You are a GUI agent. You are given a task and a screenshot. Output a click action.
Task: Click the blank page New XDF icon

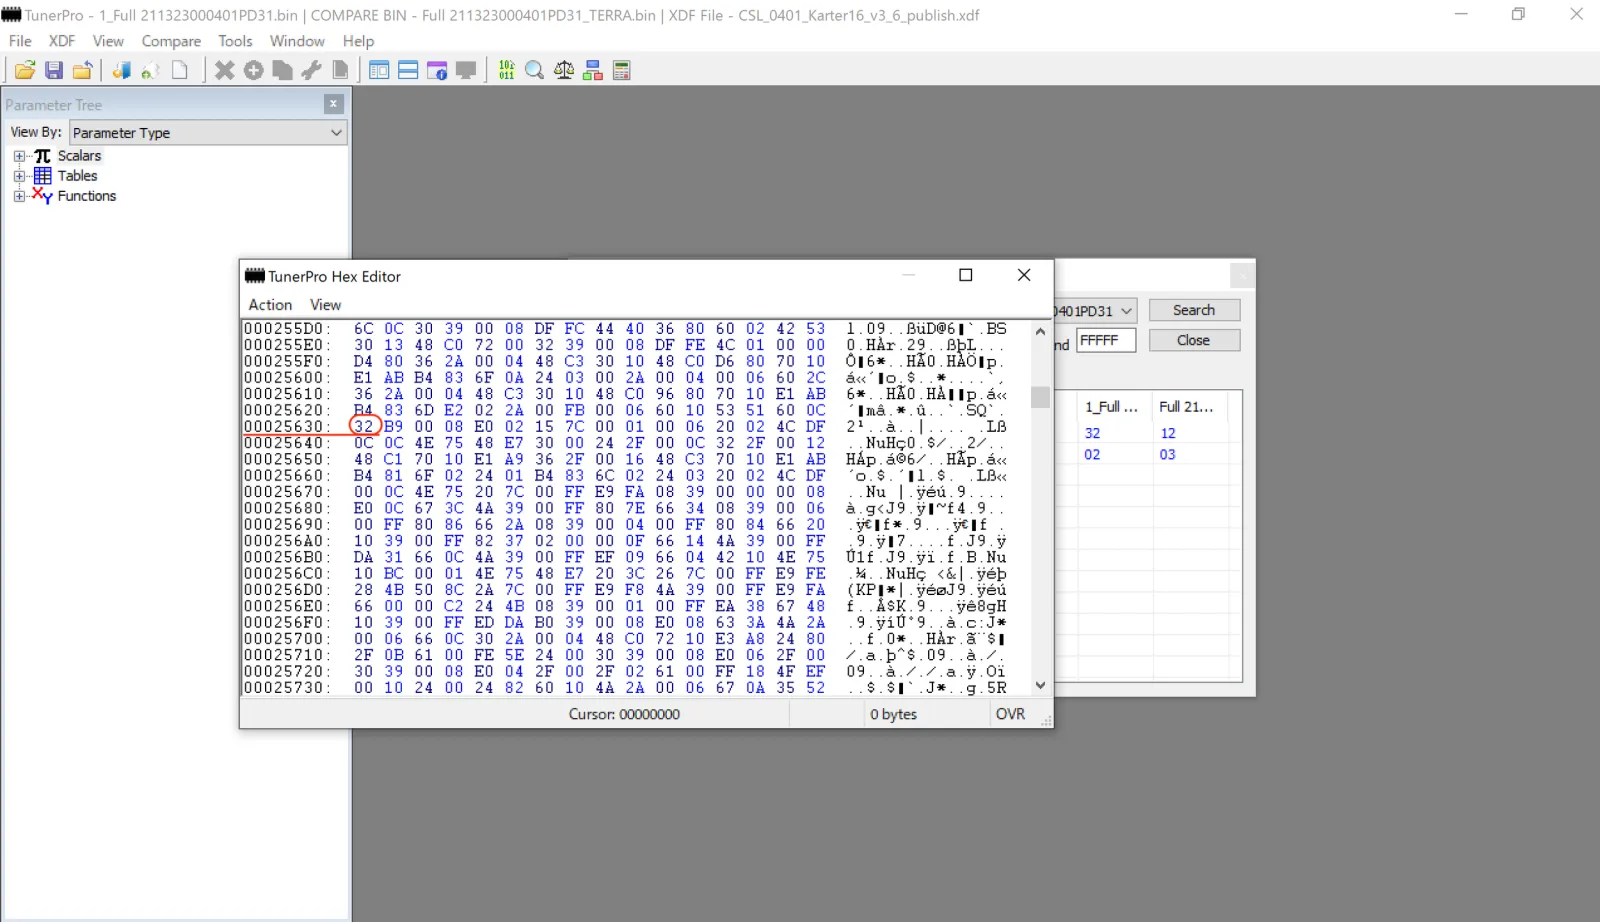click(x=180, y=70)
